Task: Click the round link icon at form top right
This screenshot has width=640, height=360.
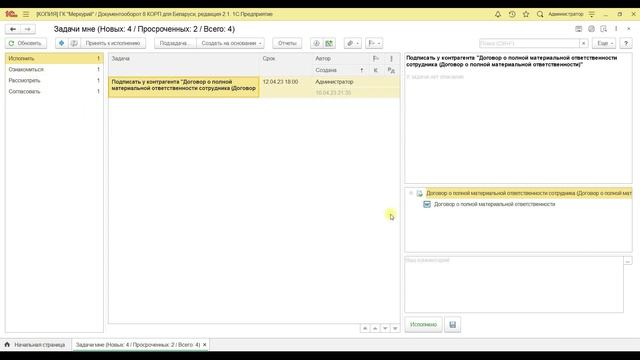Action: pyautogui.click(x=591, y=29)
